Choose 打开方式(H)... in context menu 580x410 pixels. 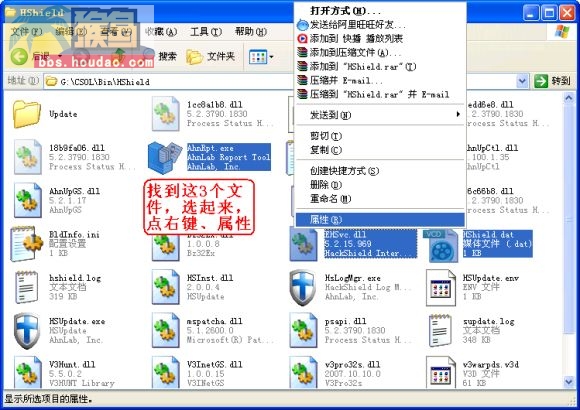380,11
